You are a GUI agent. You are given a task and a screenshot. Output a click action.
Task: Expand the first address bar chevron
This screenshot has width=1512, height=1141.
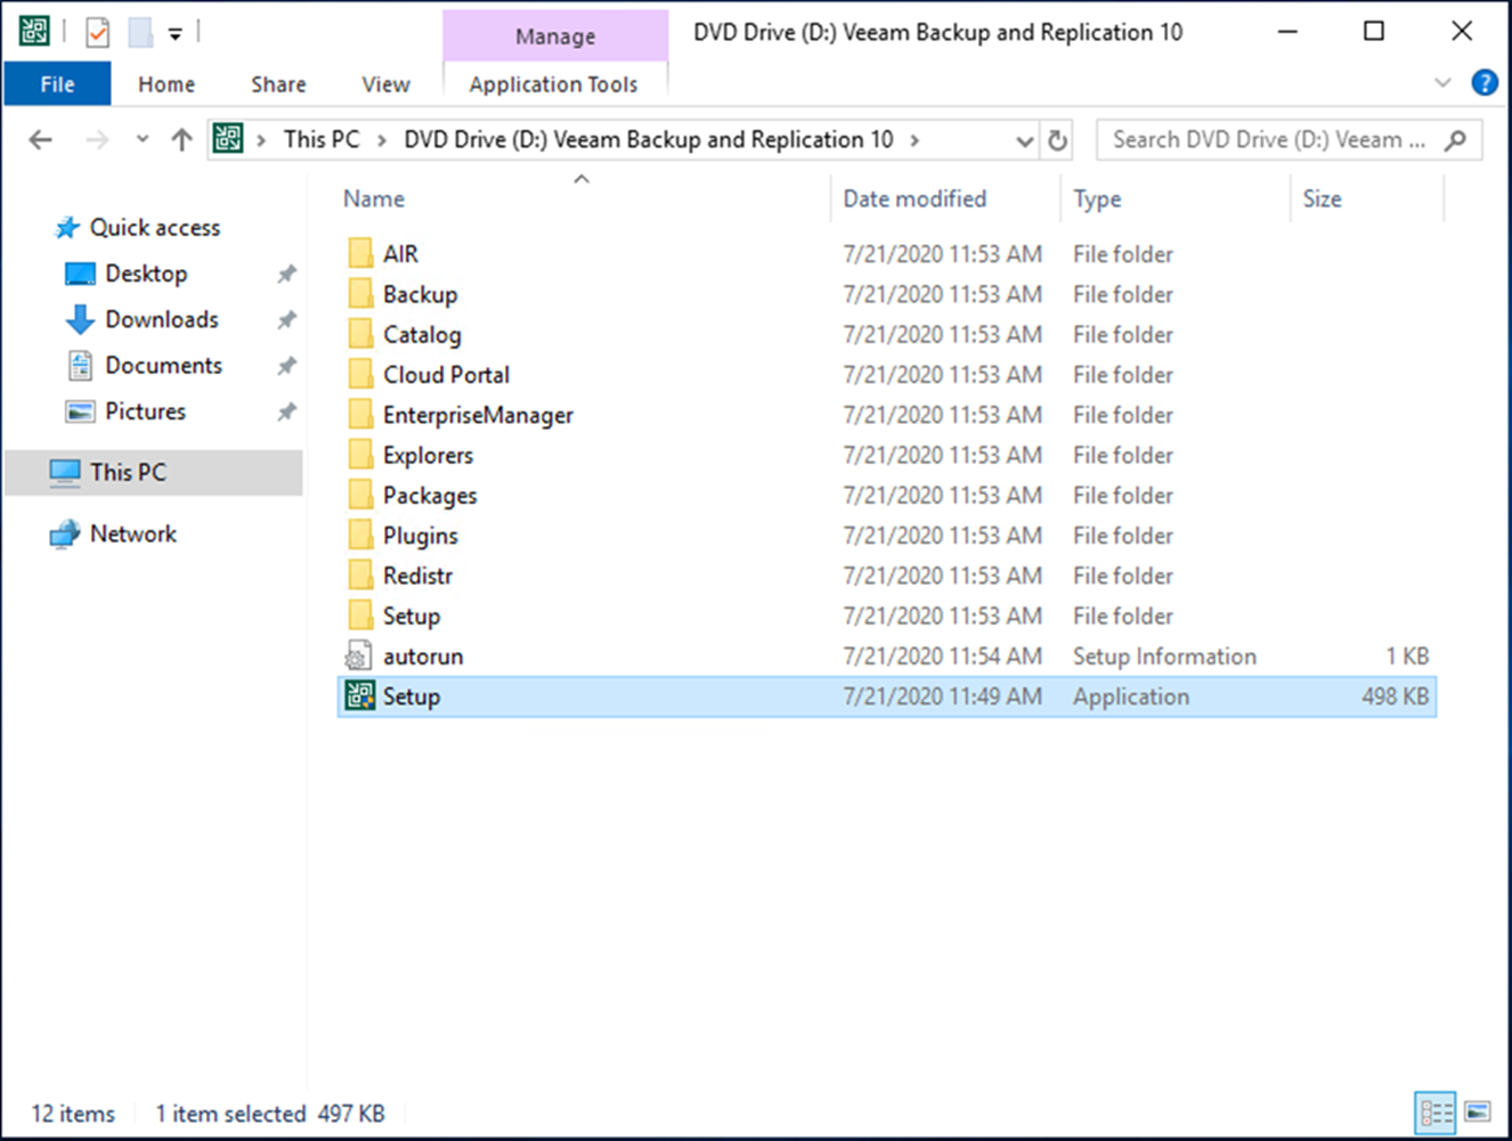[x=261, y=140]
